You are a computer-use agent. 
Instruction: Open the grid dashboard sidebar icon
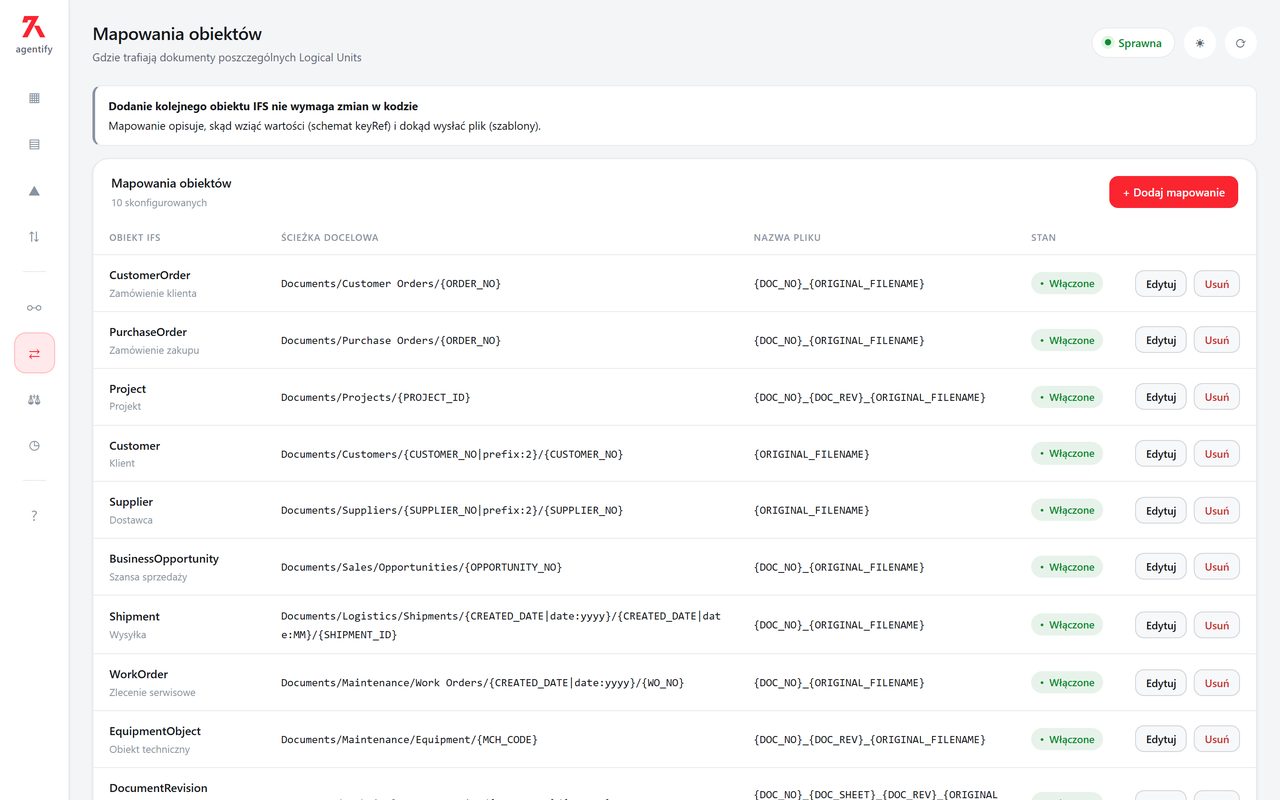pos(34,98)
